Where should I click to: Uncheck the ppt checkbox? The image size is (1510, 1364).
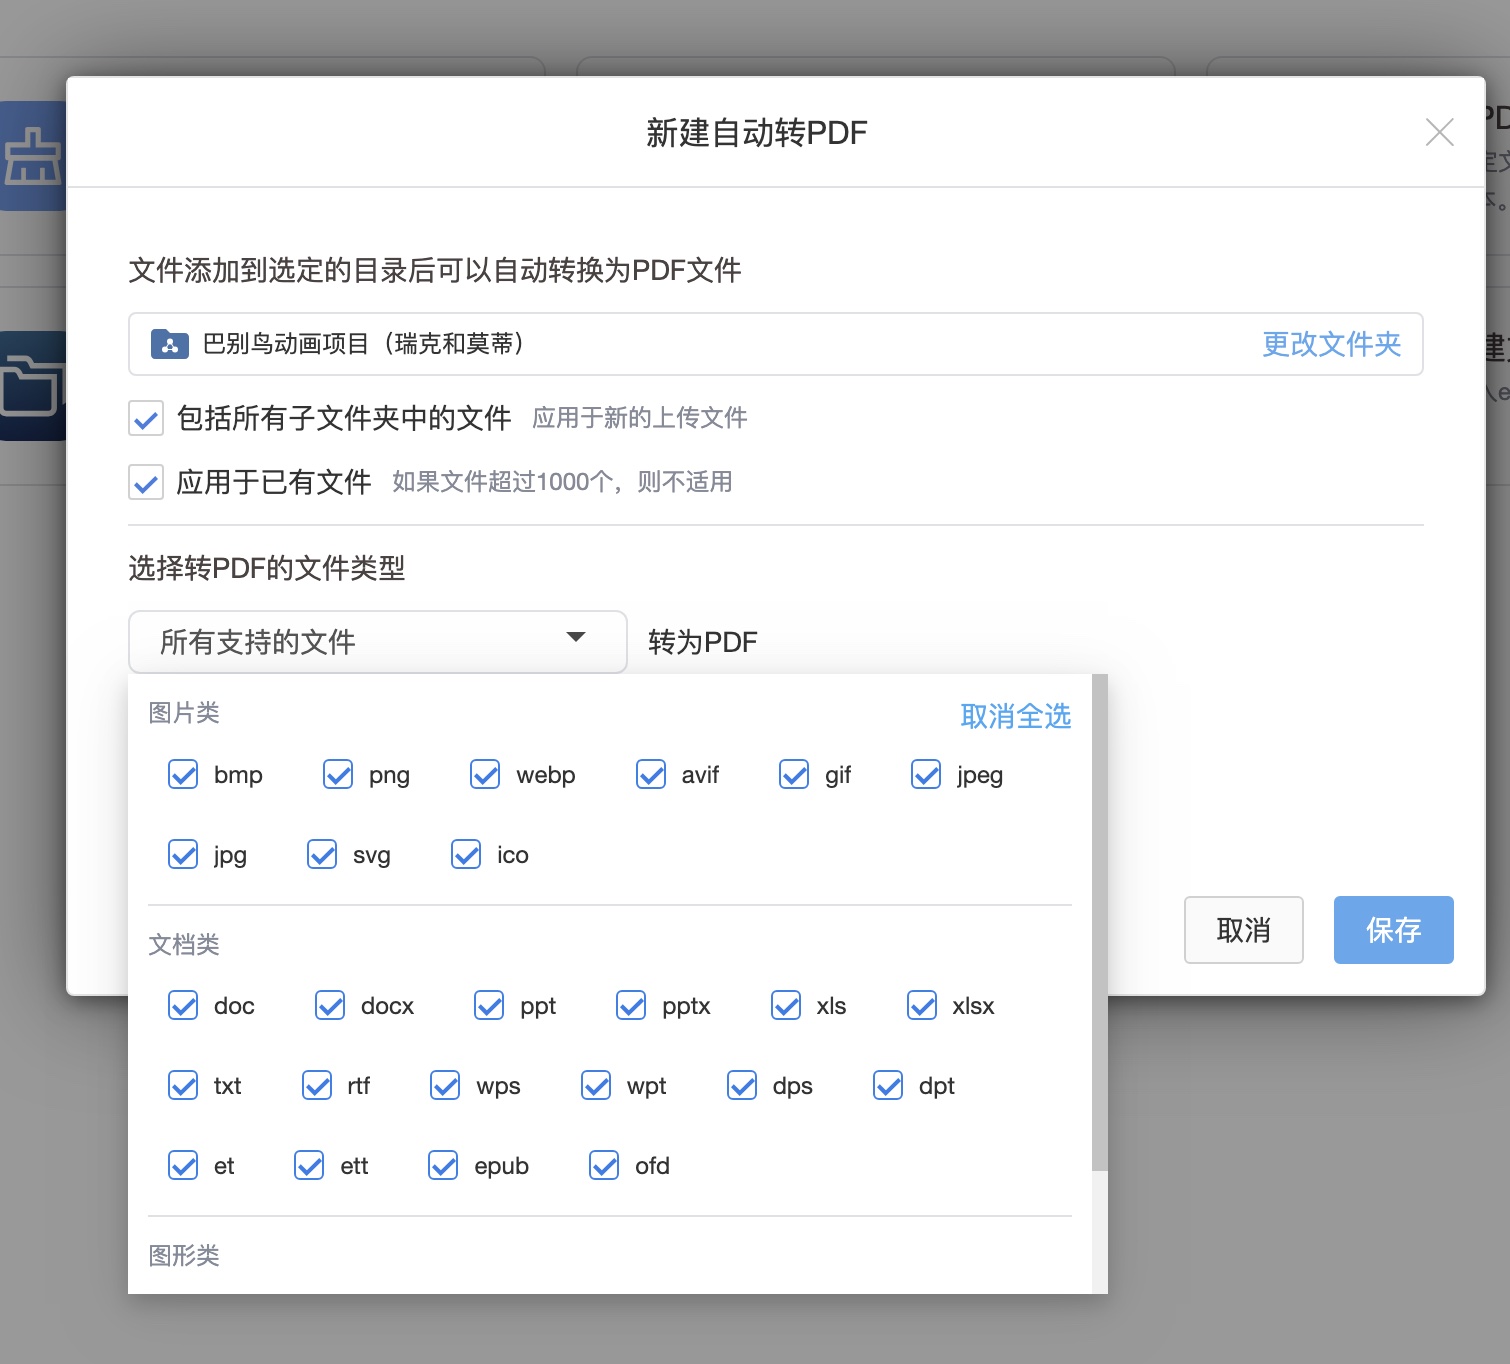click(489, 1006)
